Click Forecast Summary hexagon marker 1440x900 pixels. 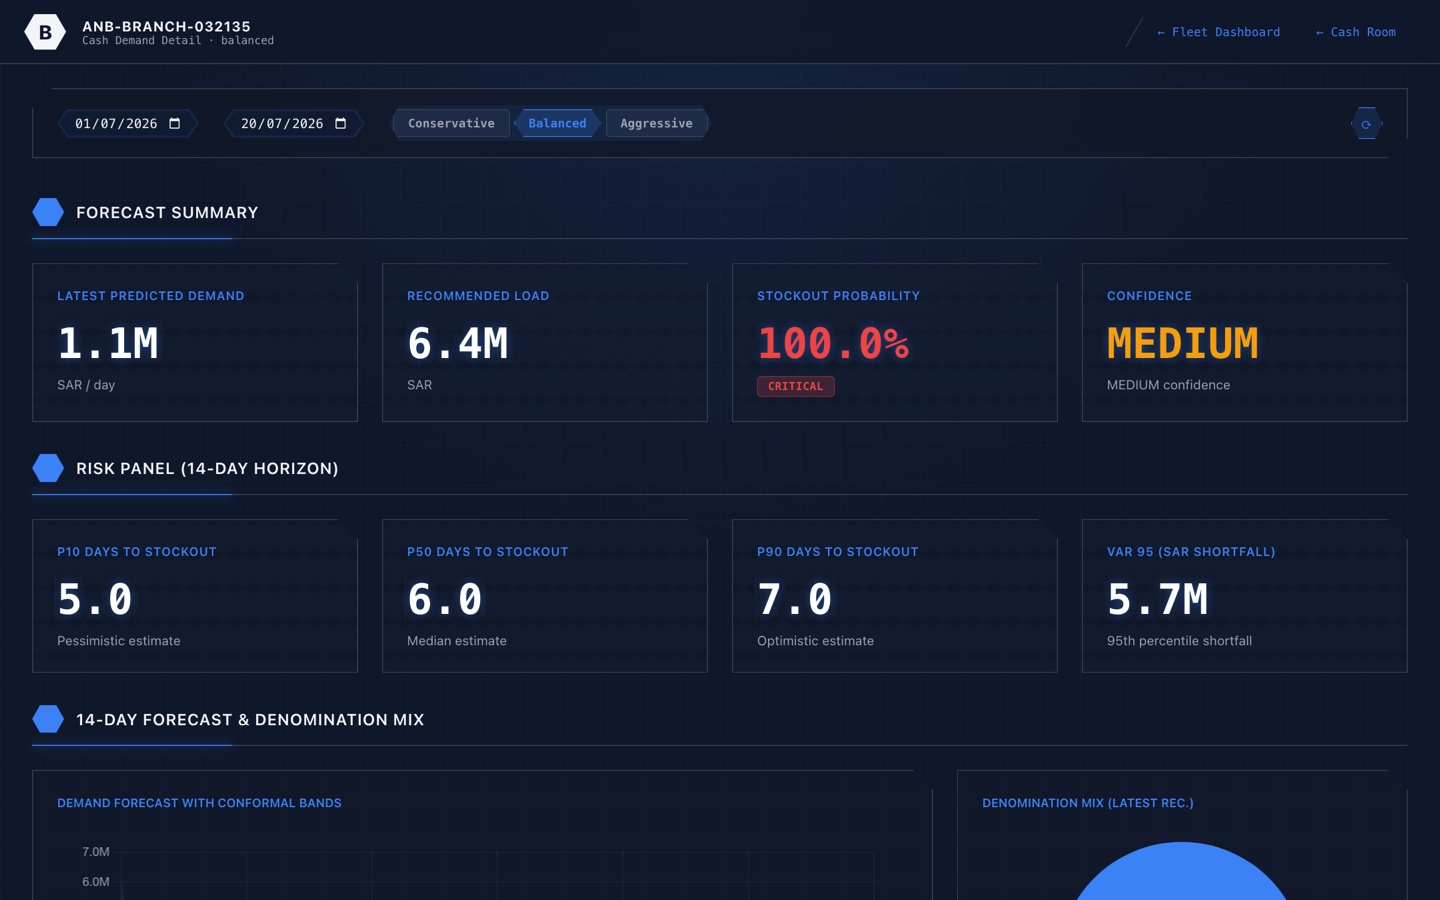tap(48, 212)
